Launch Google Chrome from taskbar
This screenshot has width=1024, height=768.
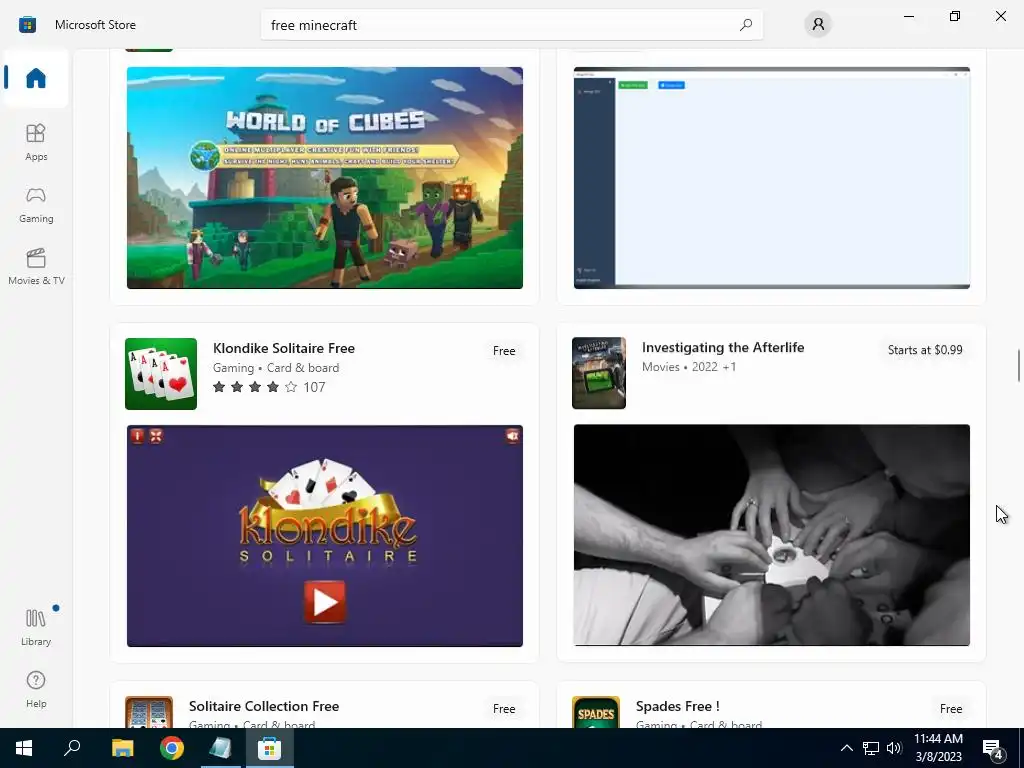[x=172, y=748]
